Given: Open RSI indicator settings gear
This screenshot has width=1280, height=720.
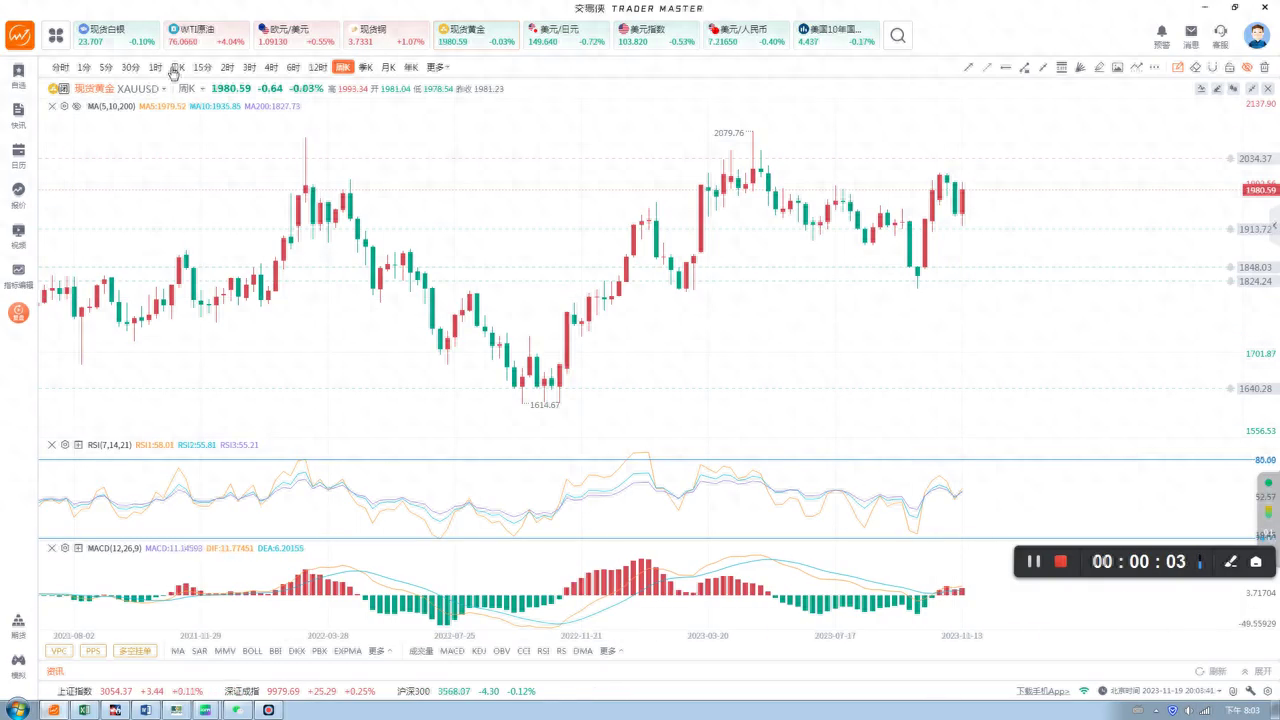Looking at the screenshot, I should click(65, 445).
